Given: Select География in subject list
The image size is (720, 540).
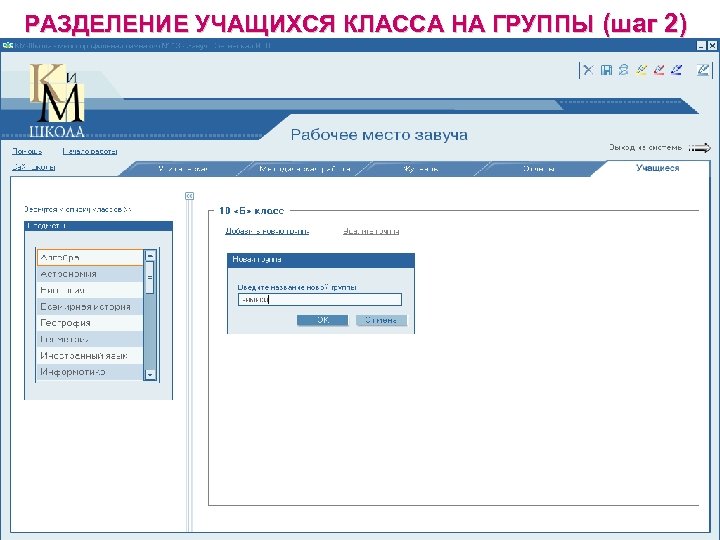Looking at the screenshot, I should click(x=90, y=323).
